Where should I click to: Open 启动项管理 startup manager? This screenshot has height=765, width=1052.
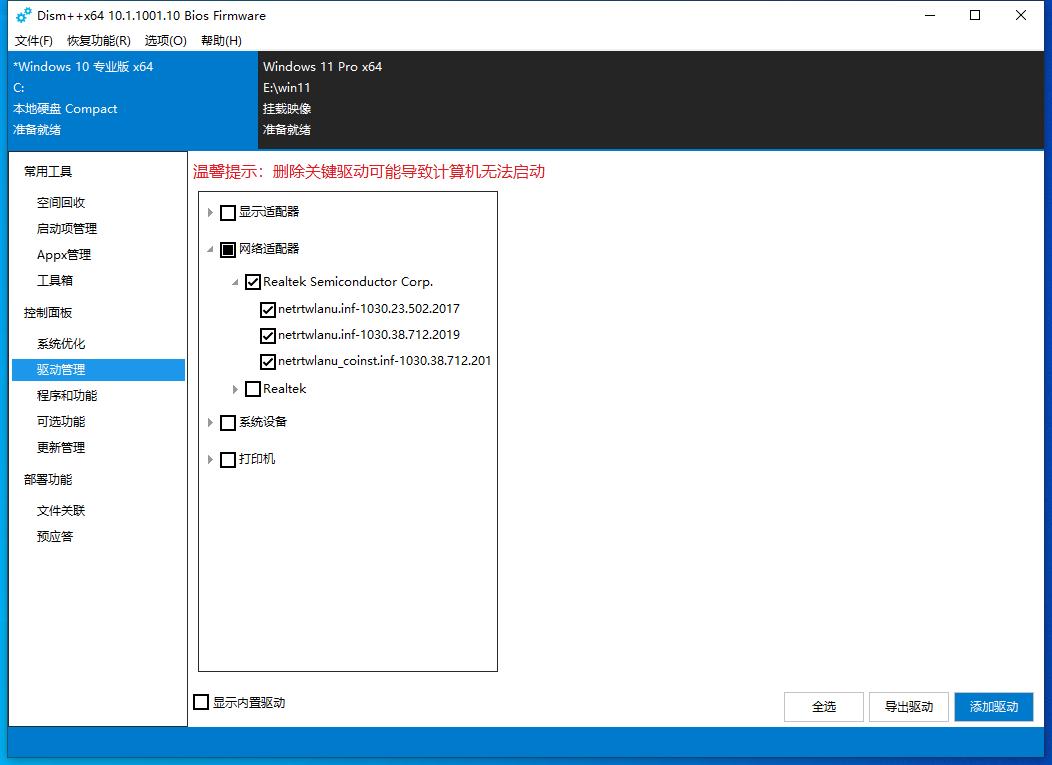(x=69, y=228)
